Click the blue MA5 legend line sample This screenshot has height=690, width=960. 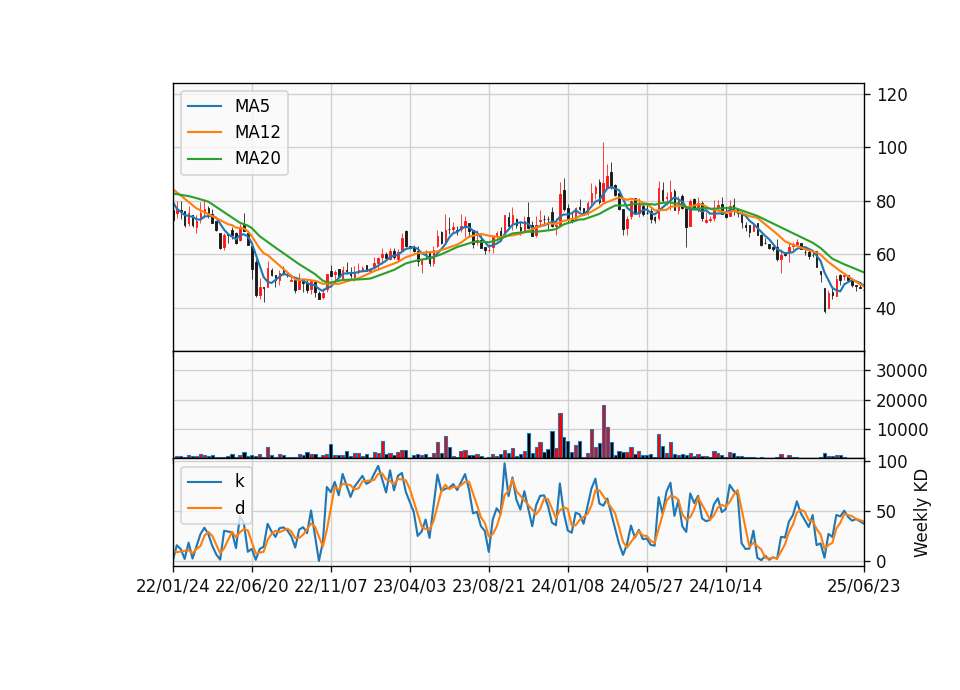(x=204, y=106)
